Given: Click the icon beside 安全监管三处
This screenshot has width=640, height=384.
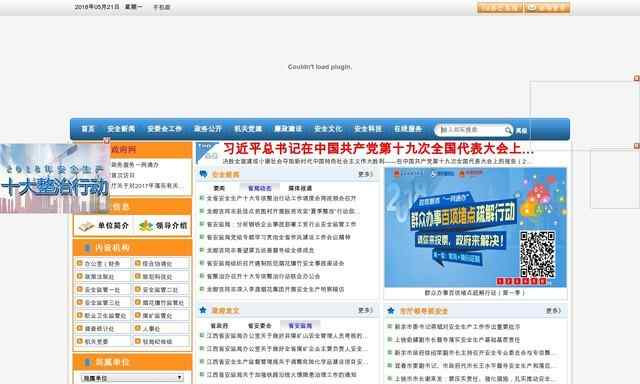Looking at the screenshot, I should (80, 302).
